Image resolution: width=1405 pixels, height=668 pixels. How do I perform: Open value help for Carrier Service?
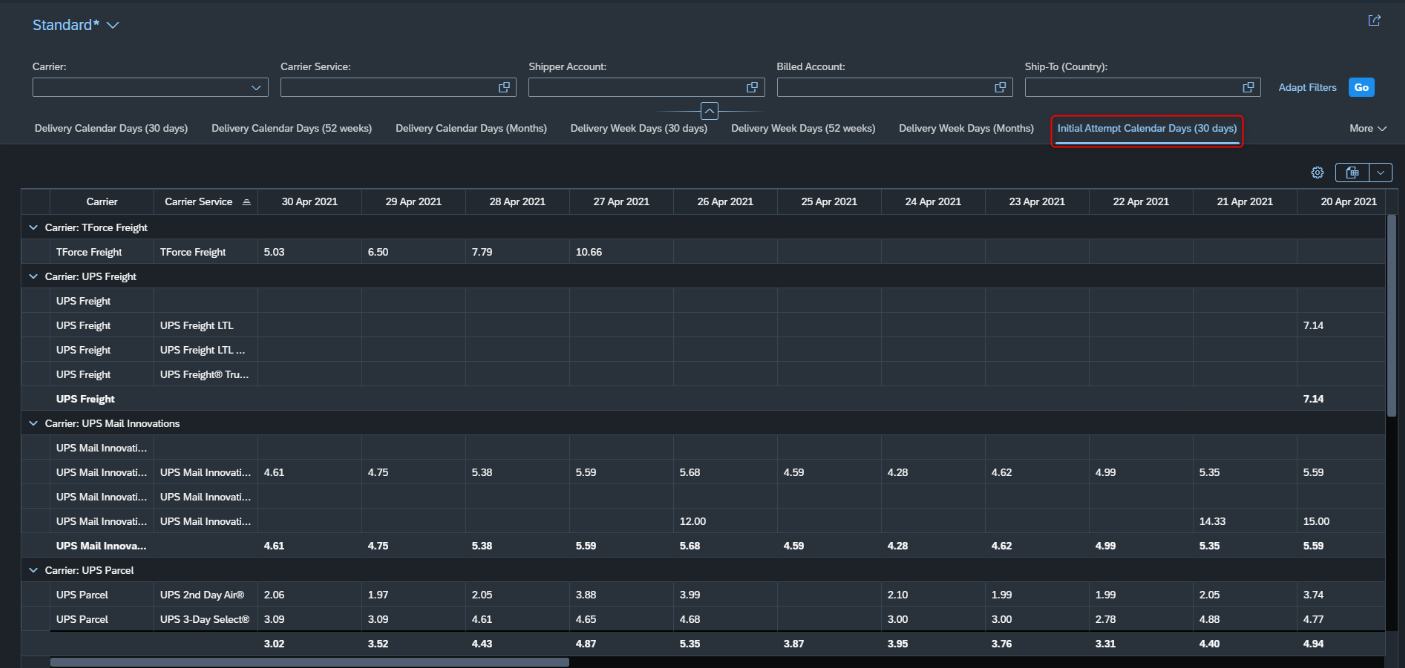pyautogui.click(x=505, y=88)
